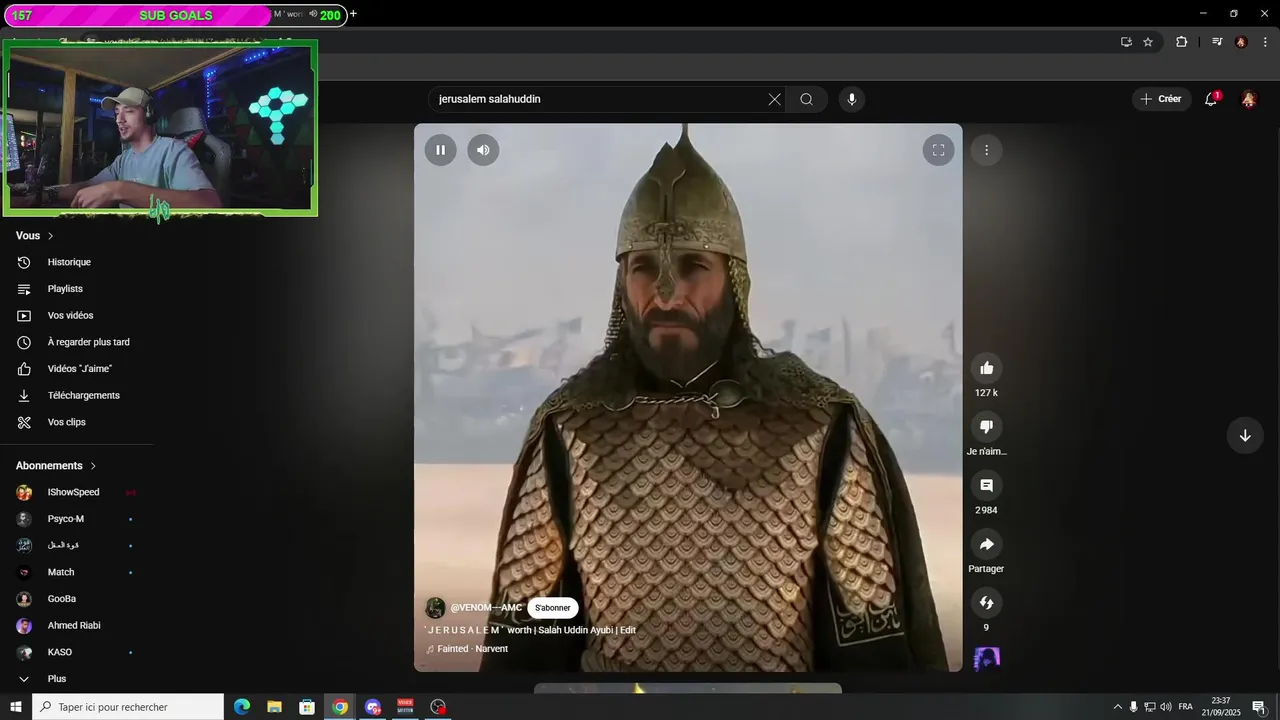Image resolution: width=1280 pixels, height=720 pixels.
Task: Open Vidéos "J'aime" in the sidebar
Action: click(78, 369)
